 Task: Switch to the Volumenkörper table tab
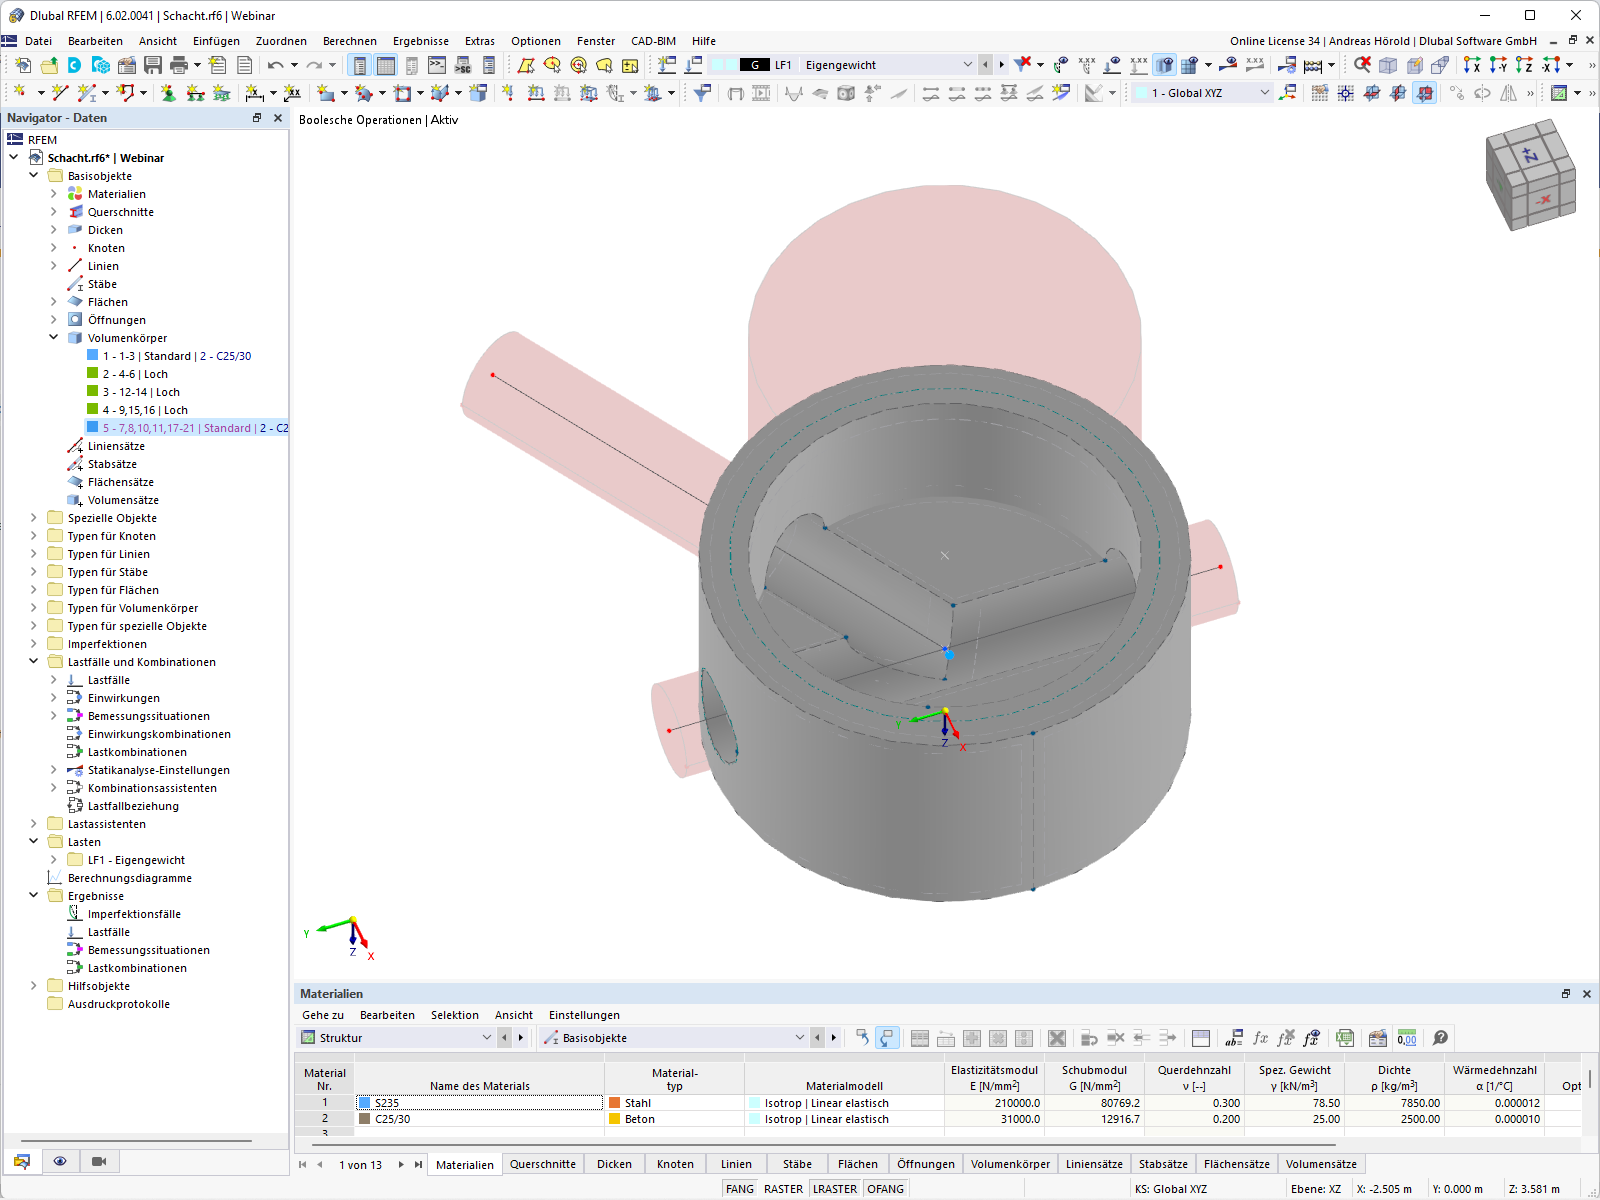coord(1010,1164)
